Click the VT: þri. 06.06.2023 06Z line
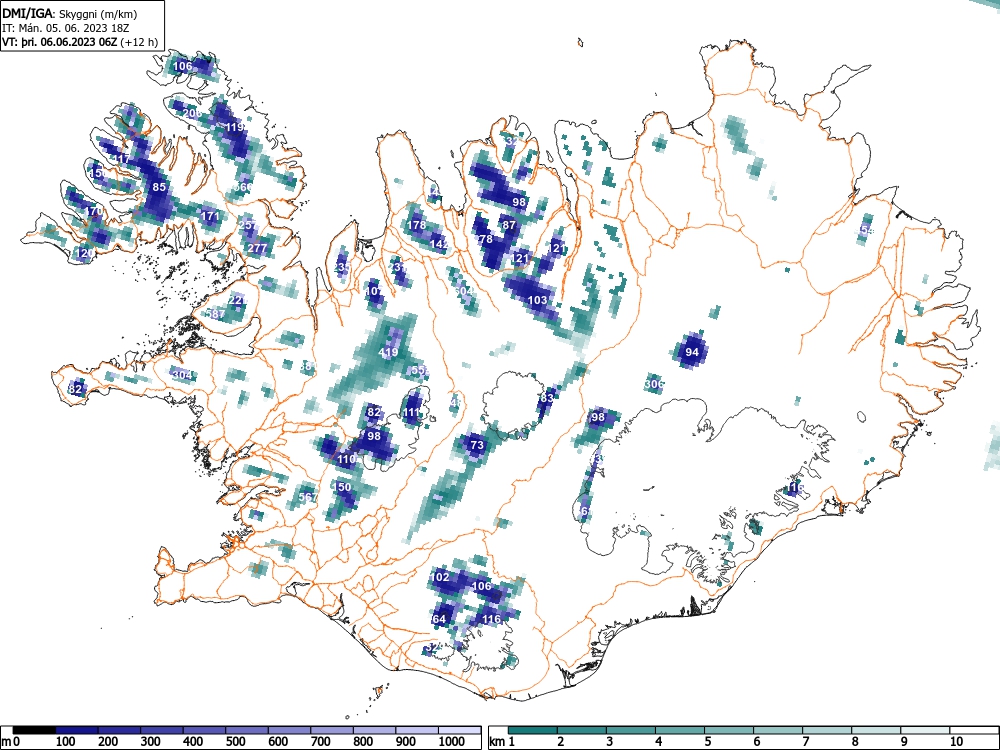The image size is (1000, 750). [80, 42]
